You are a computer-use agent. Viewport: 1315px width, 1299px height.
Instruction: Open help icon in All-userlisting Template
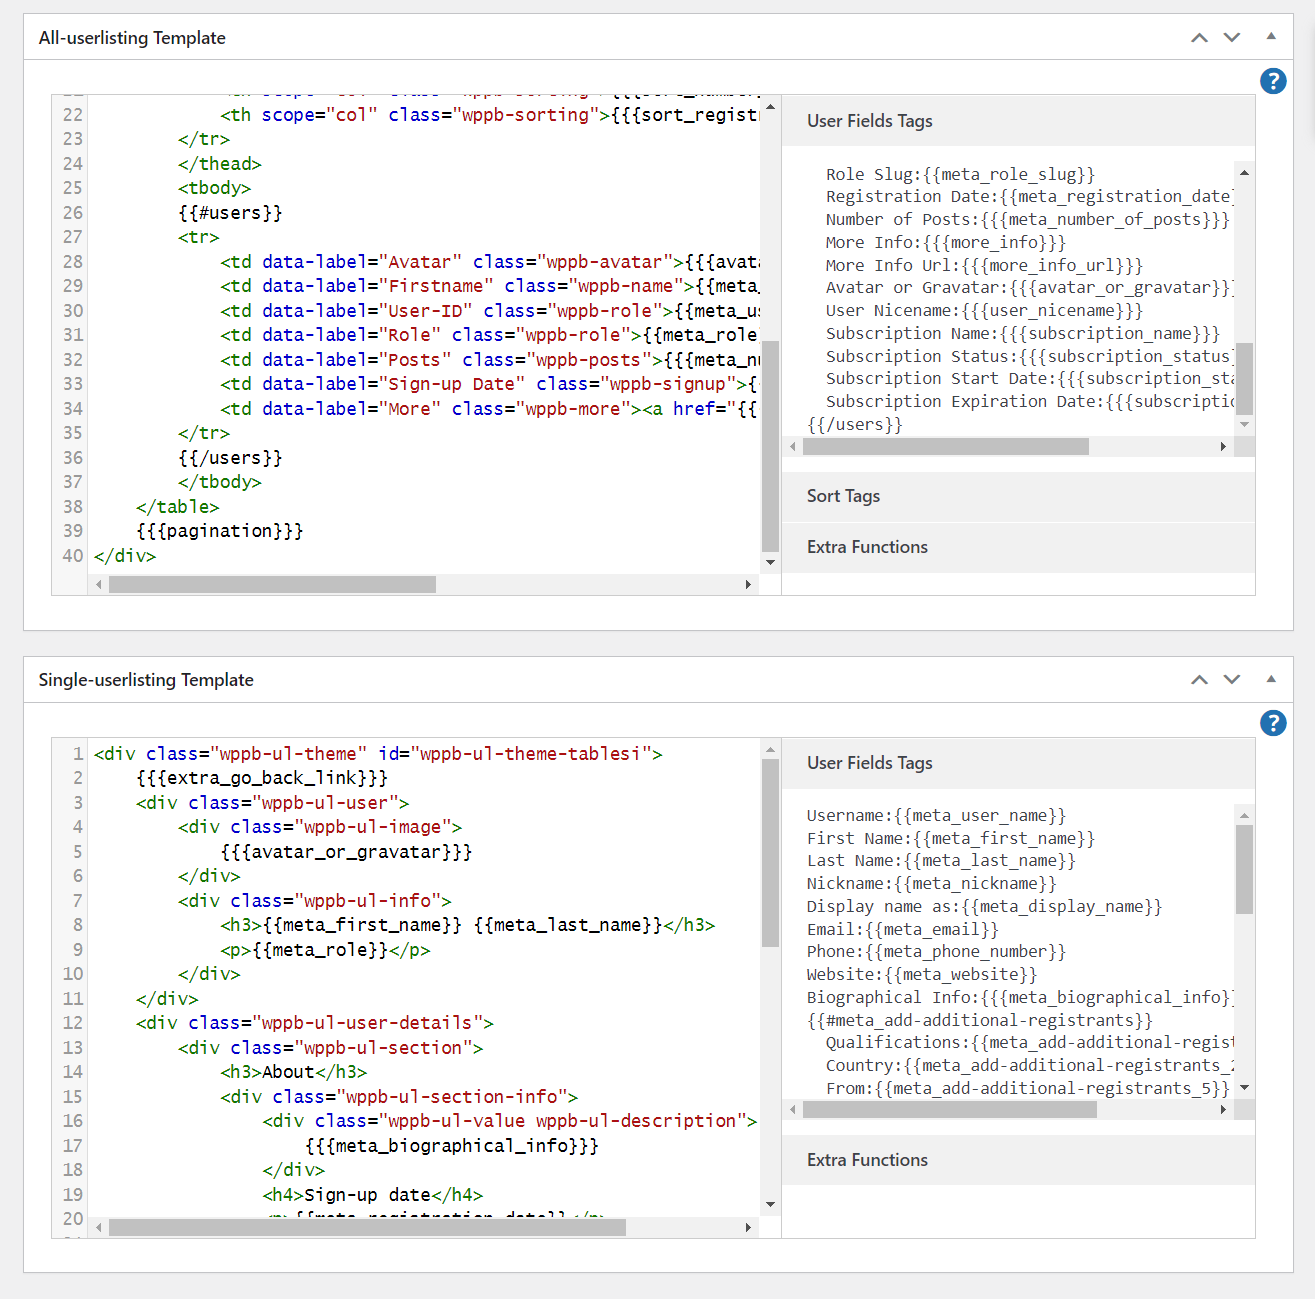tap(1273, 81)
